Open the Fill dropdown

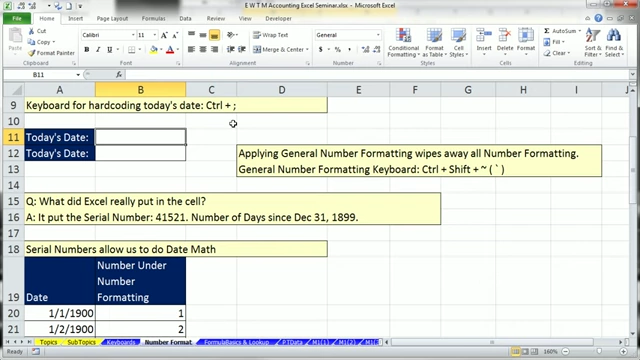(x=554, y=42)
